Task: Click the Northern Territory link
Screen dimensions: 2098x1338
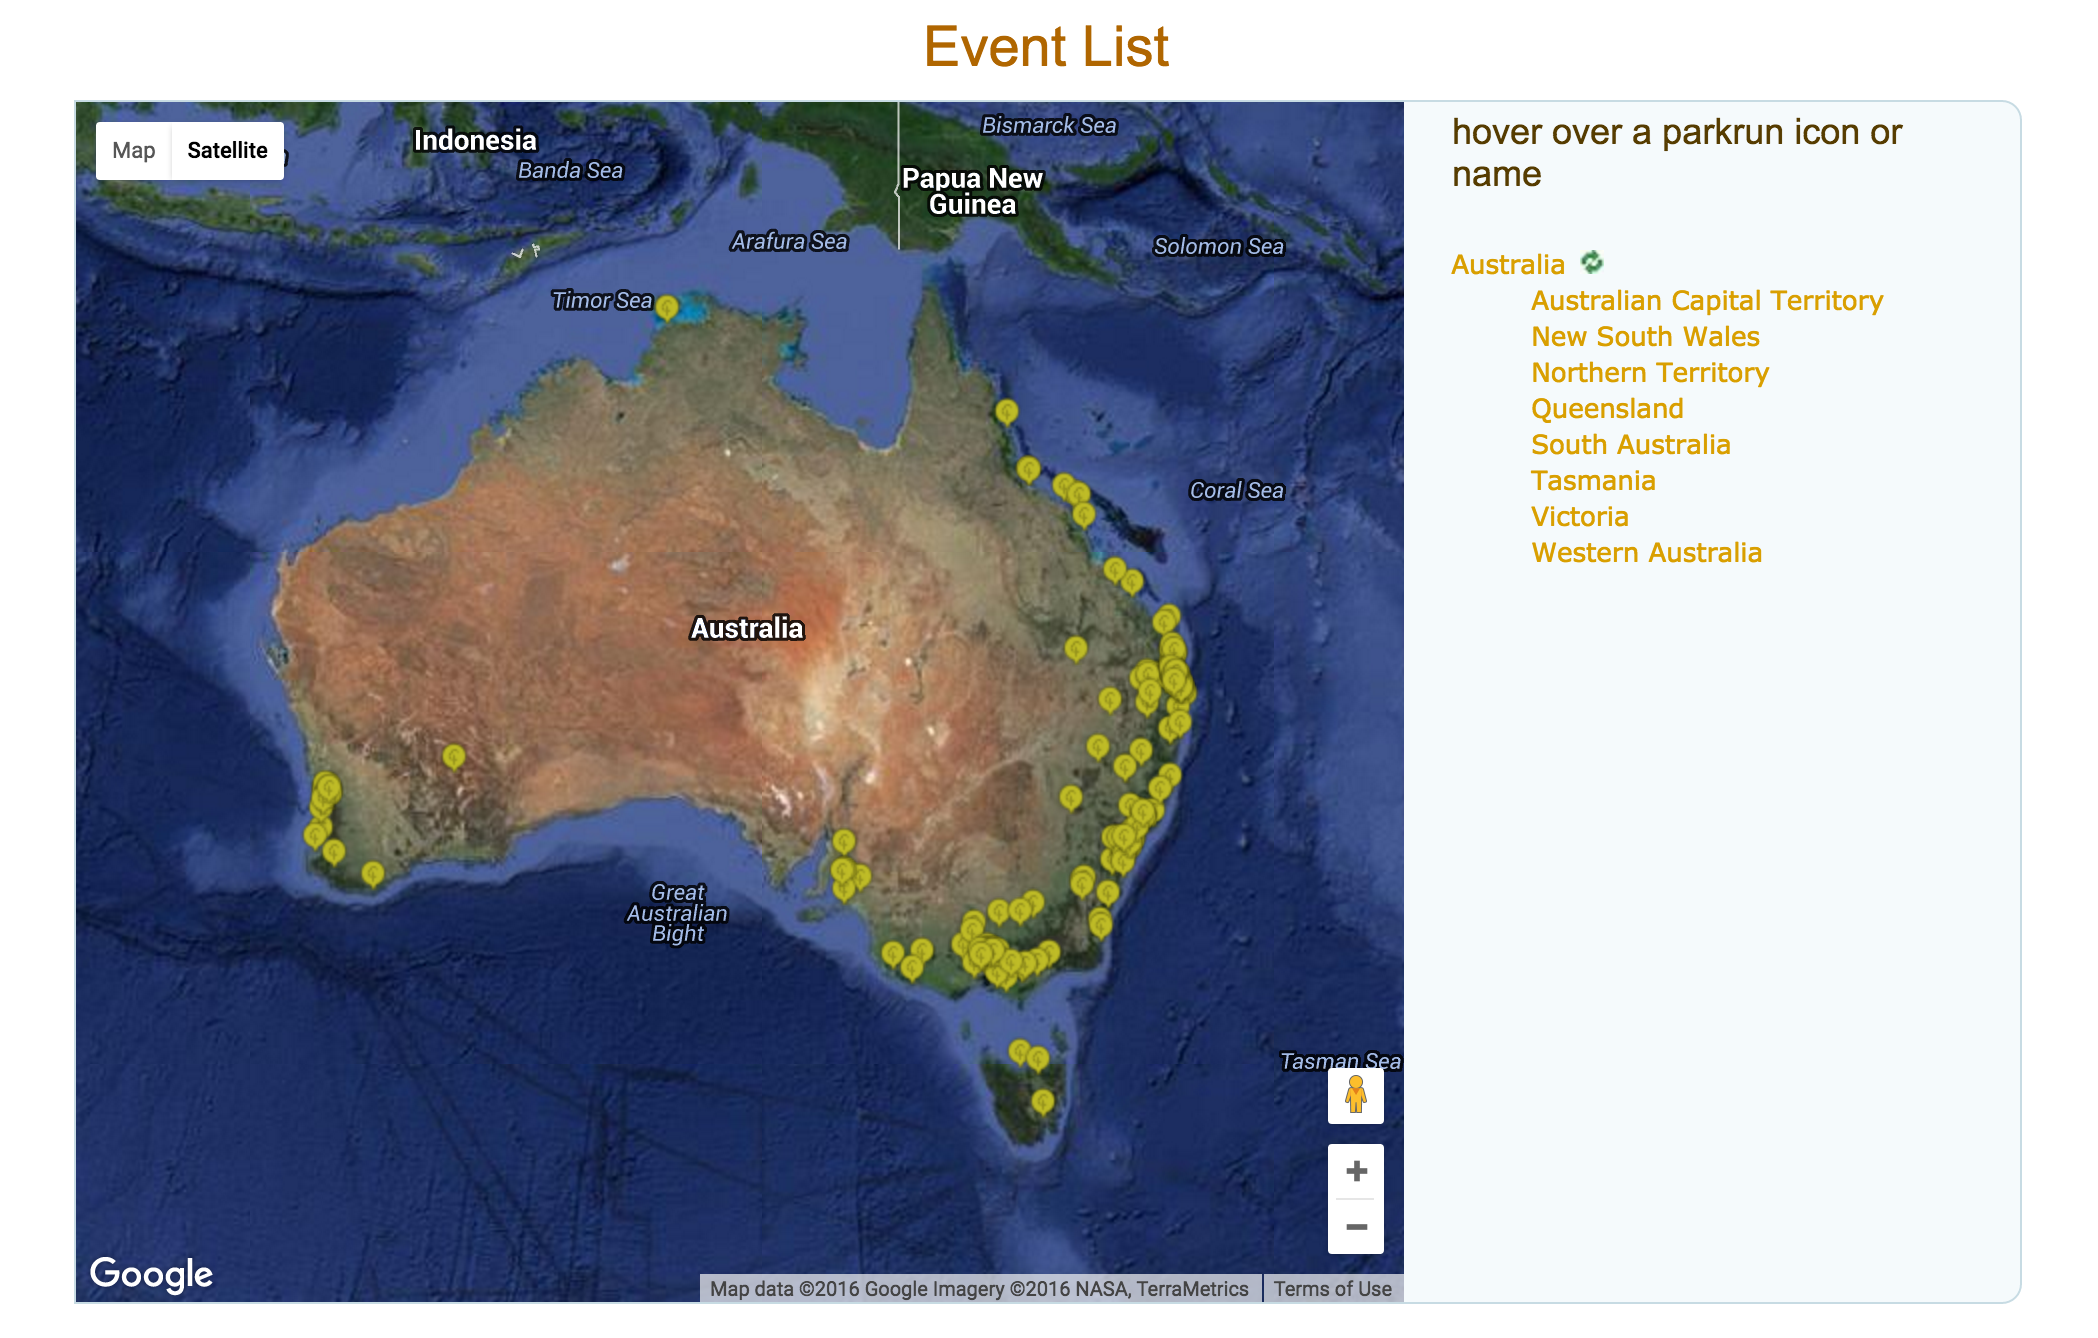Action: pyautogui.click(x=1649, y=373)
